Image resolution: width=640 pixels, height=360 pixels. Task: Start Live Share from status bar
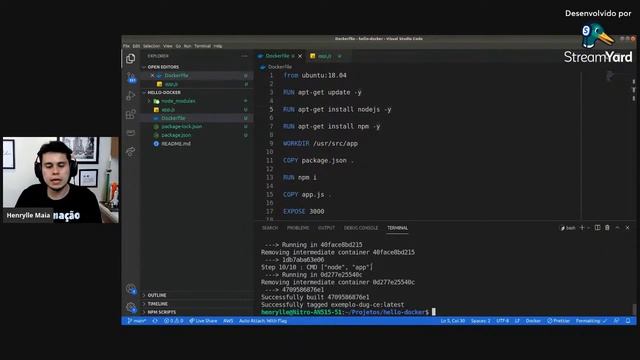[x=203, y=321]
